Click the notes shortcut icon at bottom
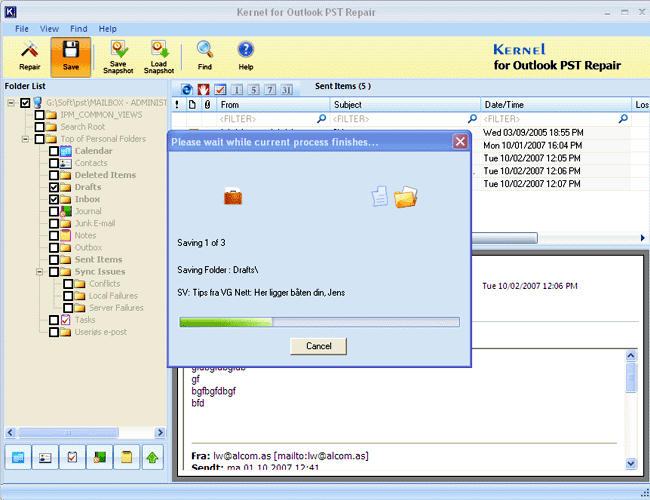This screenshot has width=650, height=500. (126, 457)
